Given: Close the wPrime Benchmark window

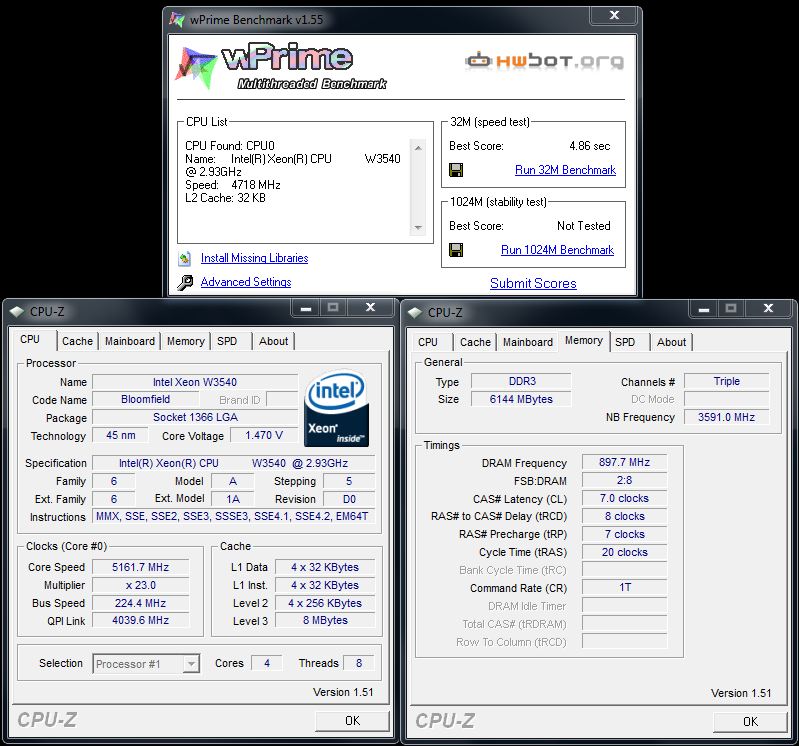Looking at the screenshot, I should [614, 15].
